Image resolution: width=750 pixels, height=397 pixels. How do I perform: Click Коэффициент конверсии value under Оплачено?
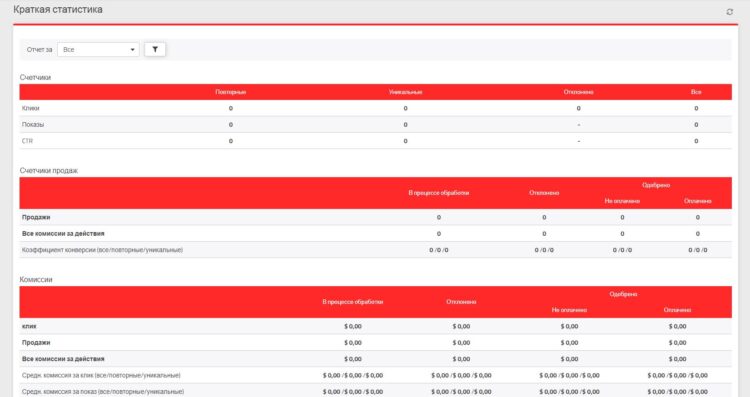click(x=698, y=250)
